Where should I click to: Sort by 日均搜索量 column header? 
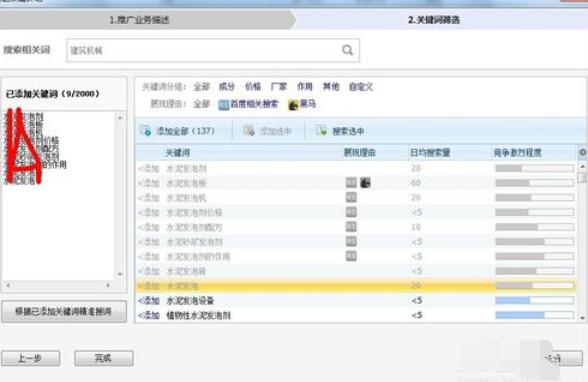coord(430,153)
